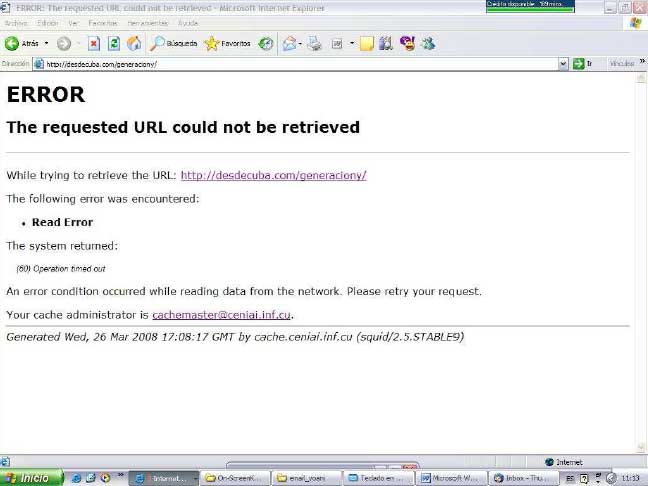Switch to On-ScreenK... taskbar folder
Image resolution: width=648 pixels, height=486 pixels.
(x=236, y=478)
